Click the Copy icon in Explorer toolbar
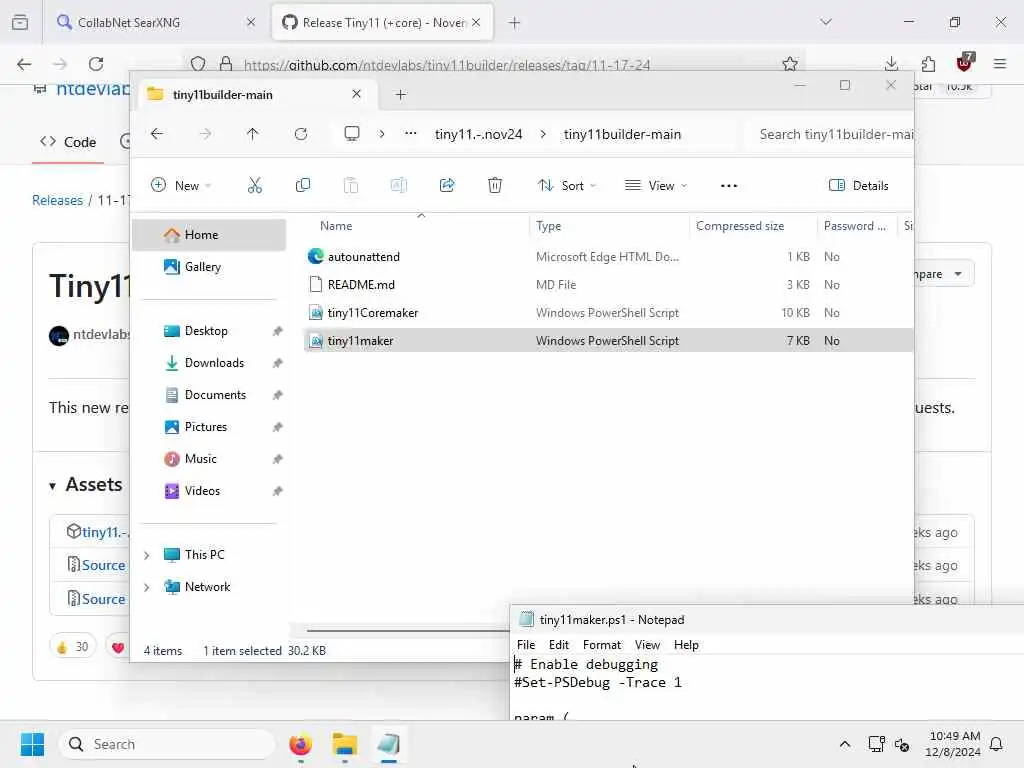The width and height of the screenshot is (1024, 768). (303, 185)
